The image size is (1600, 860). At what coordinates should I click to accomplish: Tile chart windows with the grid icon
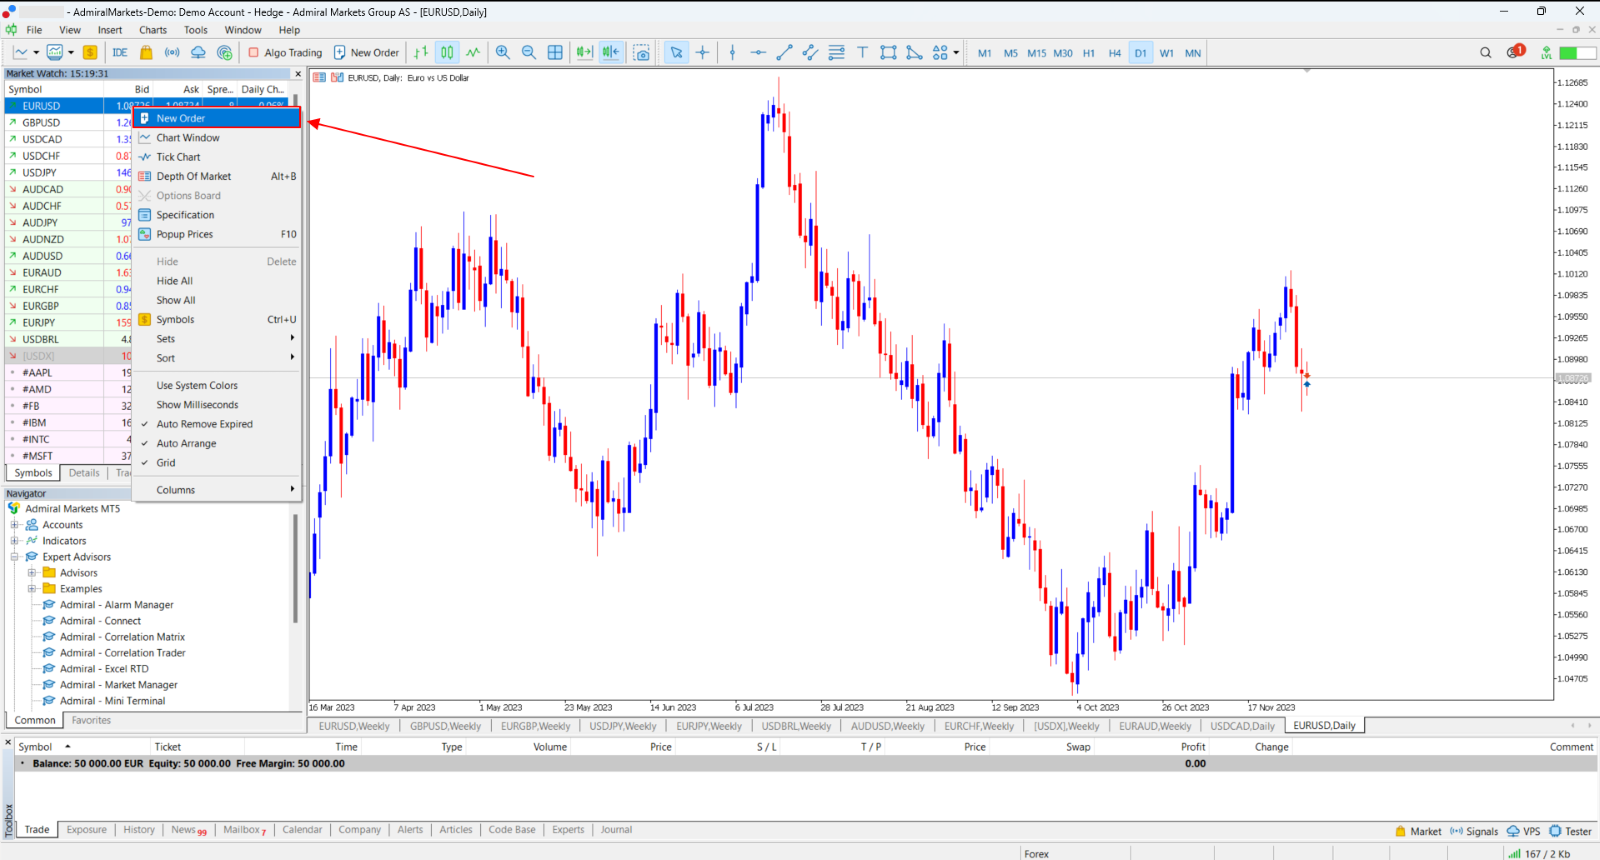[555, 53]
